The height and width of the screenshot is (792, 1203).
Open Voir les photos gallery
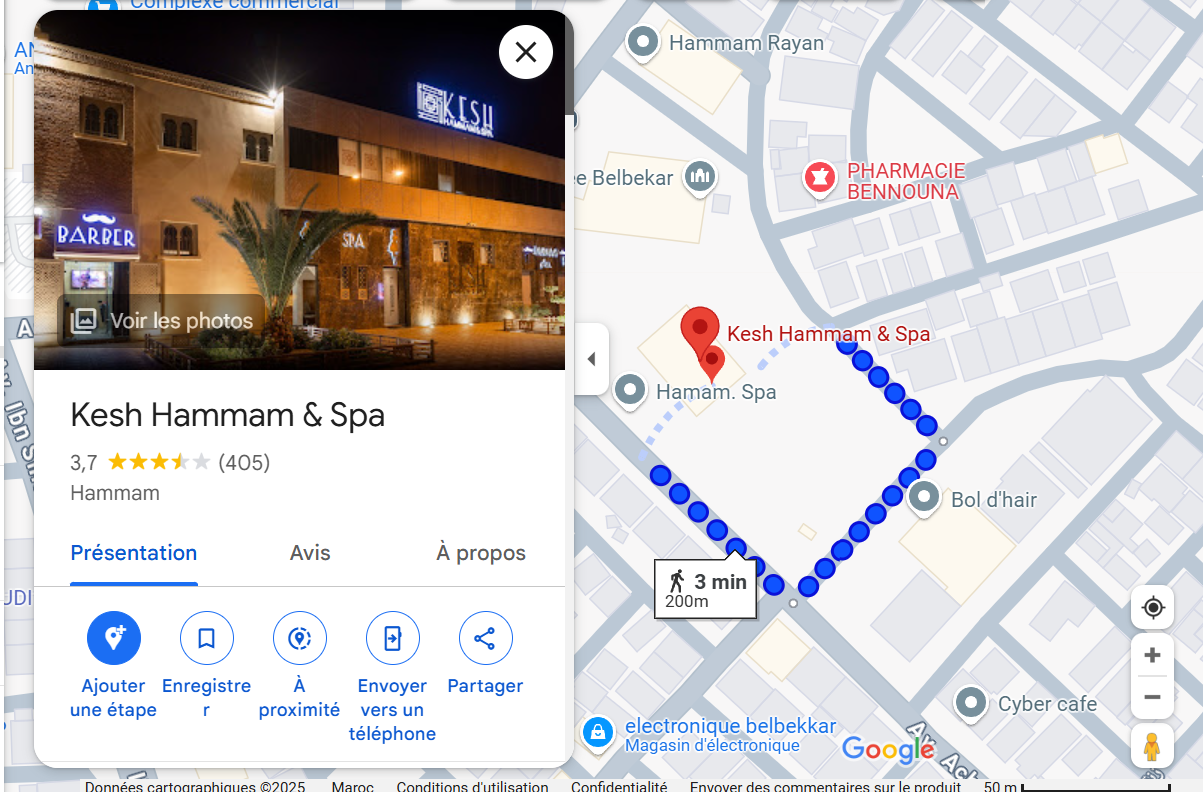pos(163,320)
